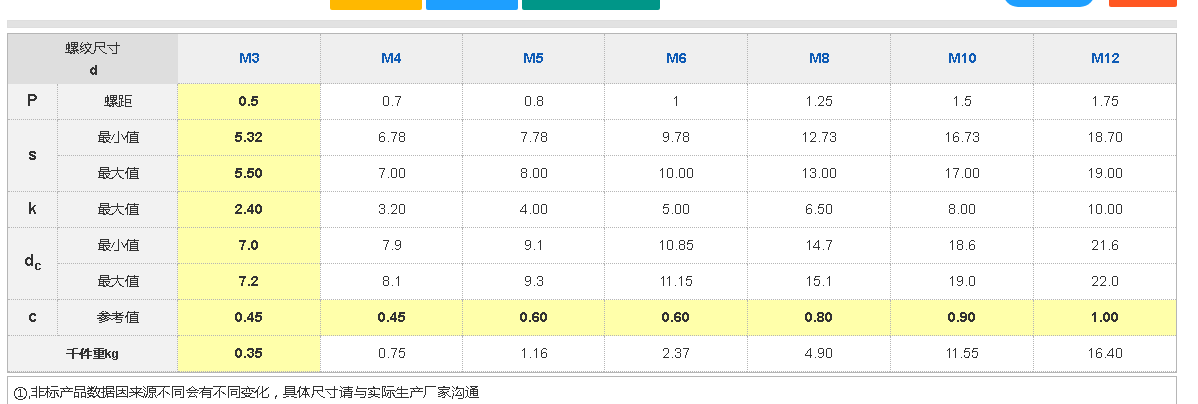
Task: Select the dc parameter row label
Action: pyautogui.click(x=33, y=263)
